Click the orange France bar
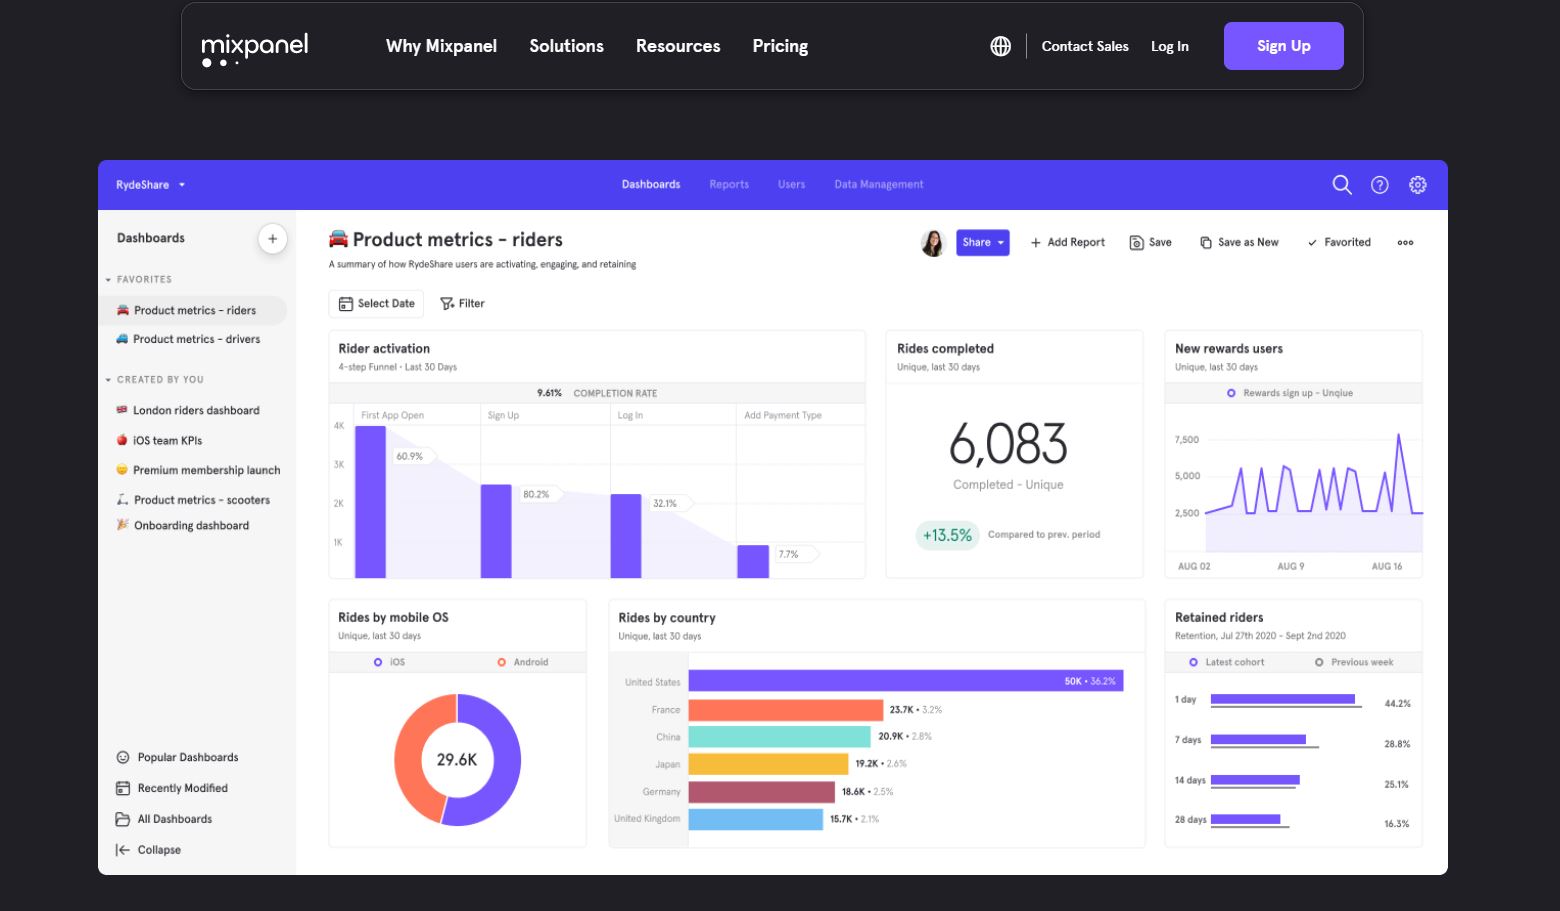 (x=786, y=710)
